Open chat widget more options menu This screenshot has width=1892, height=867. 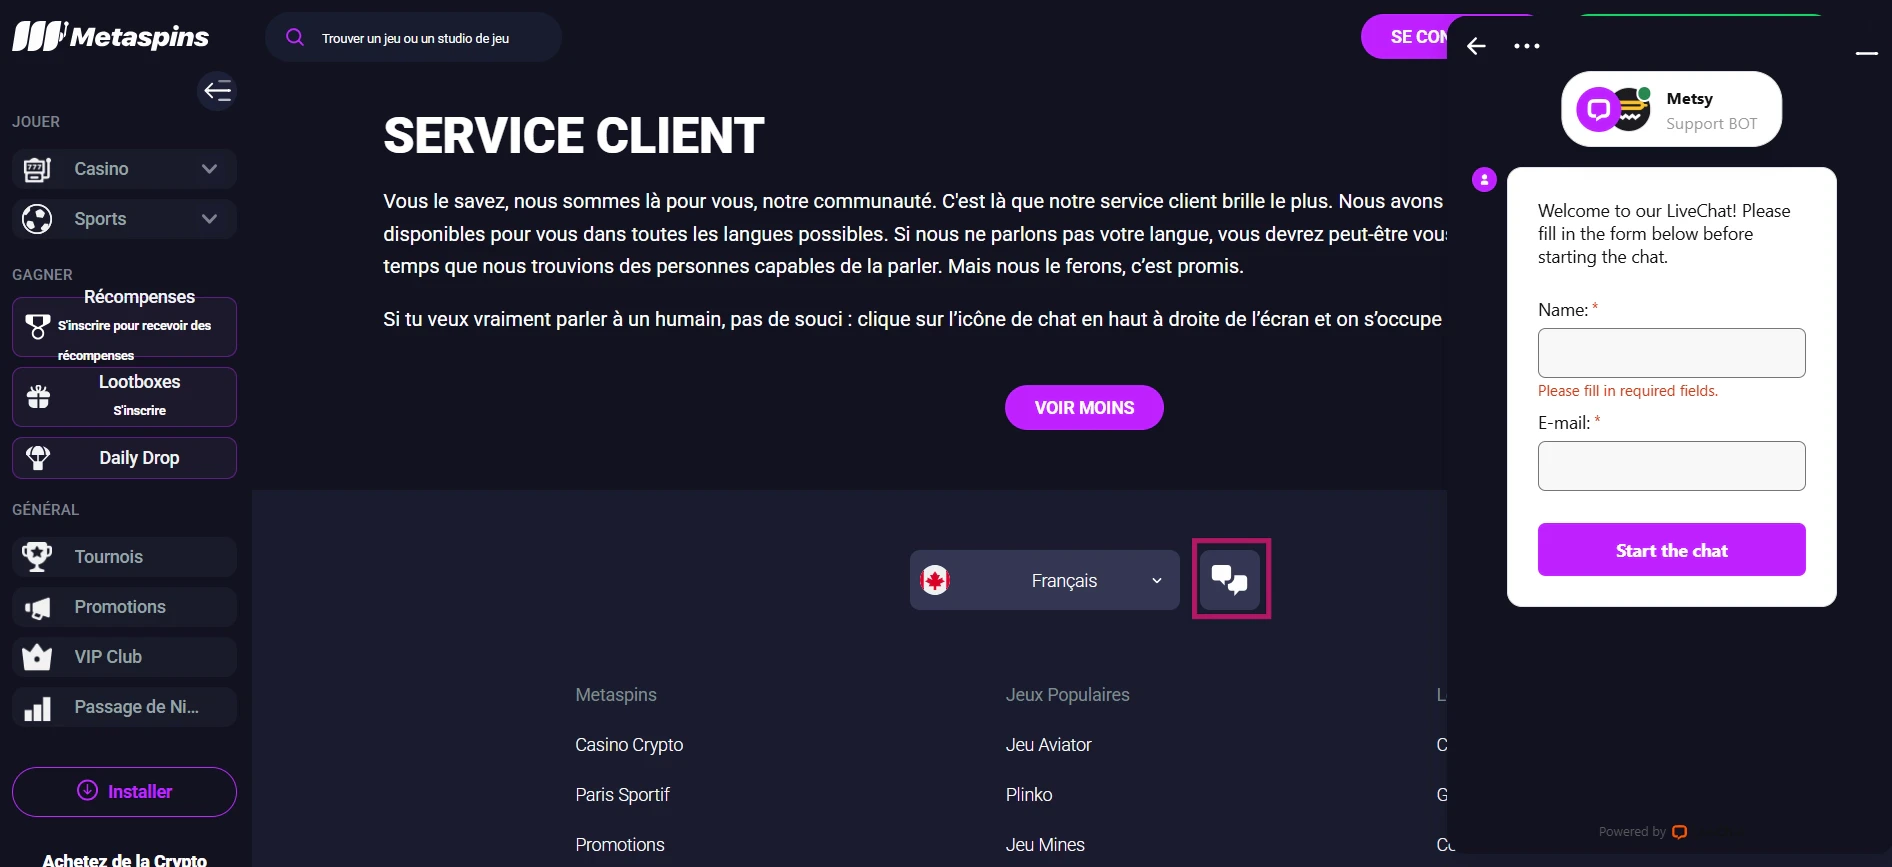[1526, 46]
